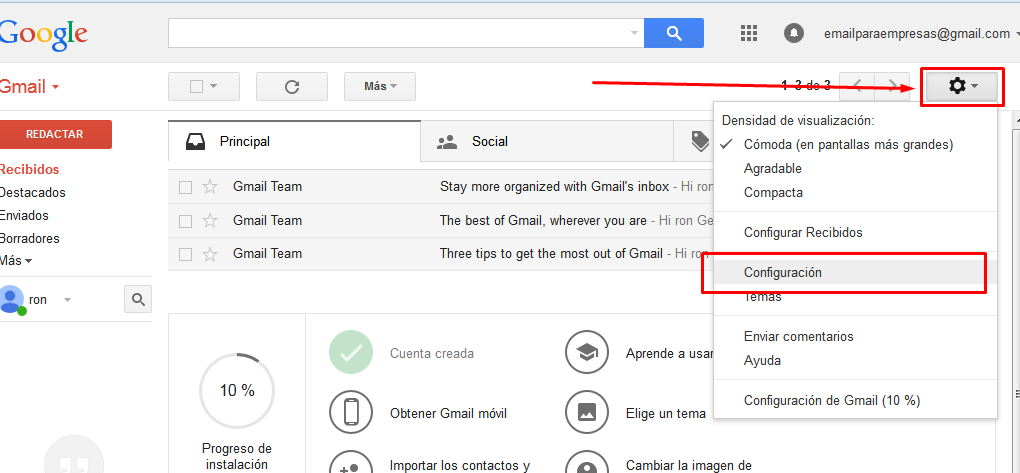Screen dimensions: 1020x473
Task: Open the search options dropdown arrow
Action: [x=634, y=33]
